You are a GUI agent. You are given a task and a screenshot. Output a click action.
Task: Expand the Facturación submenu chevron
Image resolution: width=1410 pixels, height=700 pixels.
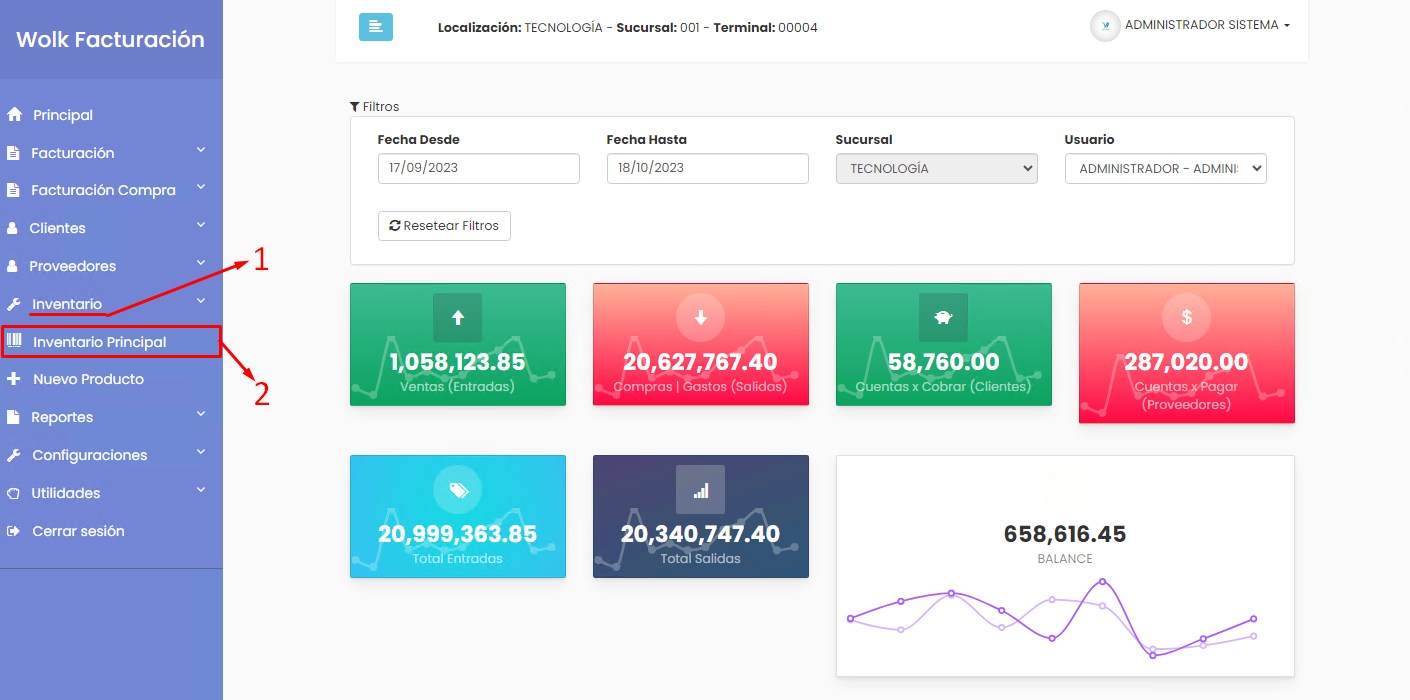[201, 150]
